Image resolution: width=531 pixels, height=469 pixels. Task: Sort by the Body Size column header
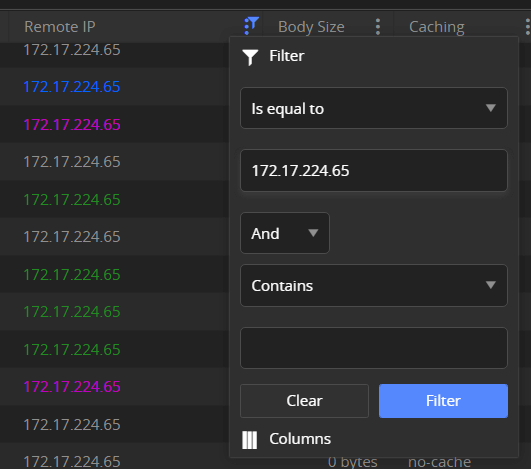pyautogui.click(x=311, y=27)
